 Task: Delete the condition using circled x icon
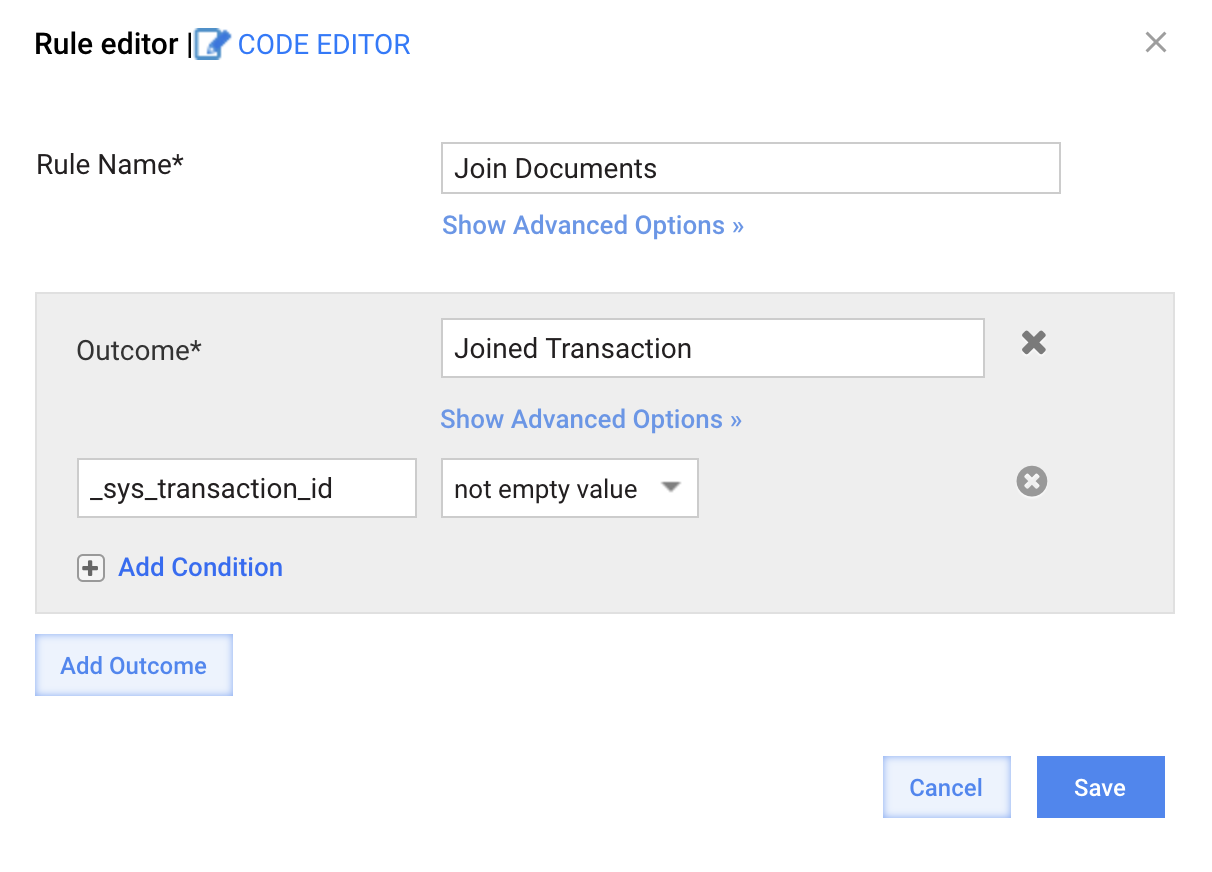(1032, 482)
